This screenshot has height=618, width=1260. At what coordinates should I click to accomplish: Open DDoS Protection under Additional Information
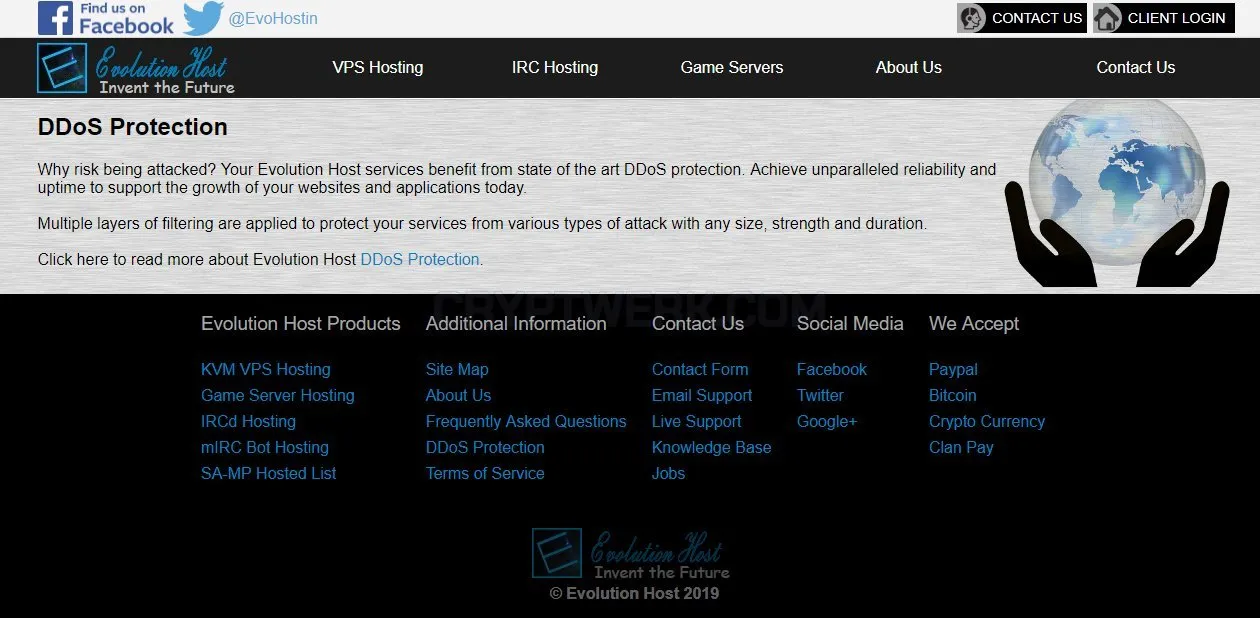[x=485, y=447]
